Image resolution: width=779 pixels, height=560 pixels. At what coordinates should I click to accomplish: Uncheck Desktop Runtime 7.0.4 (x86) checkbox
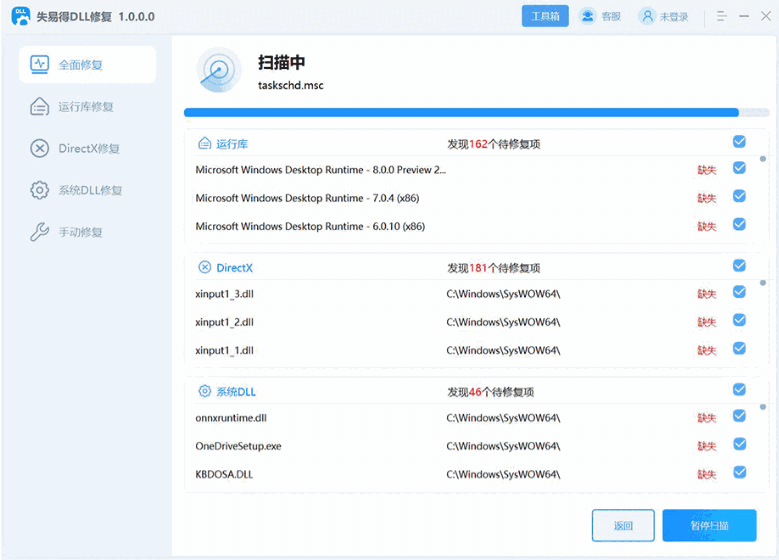point(739,196)
